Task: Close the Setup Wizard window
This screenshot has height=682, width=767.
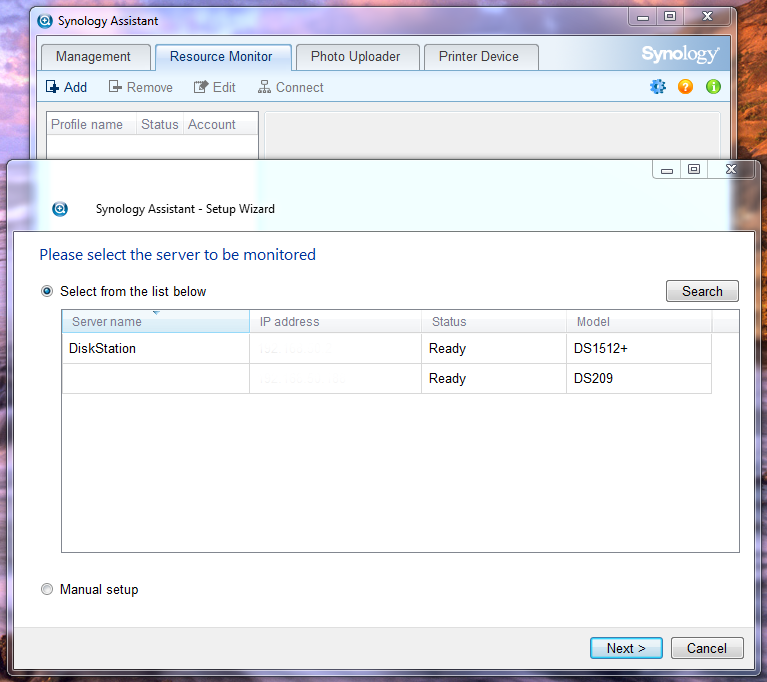Action: 731,169
